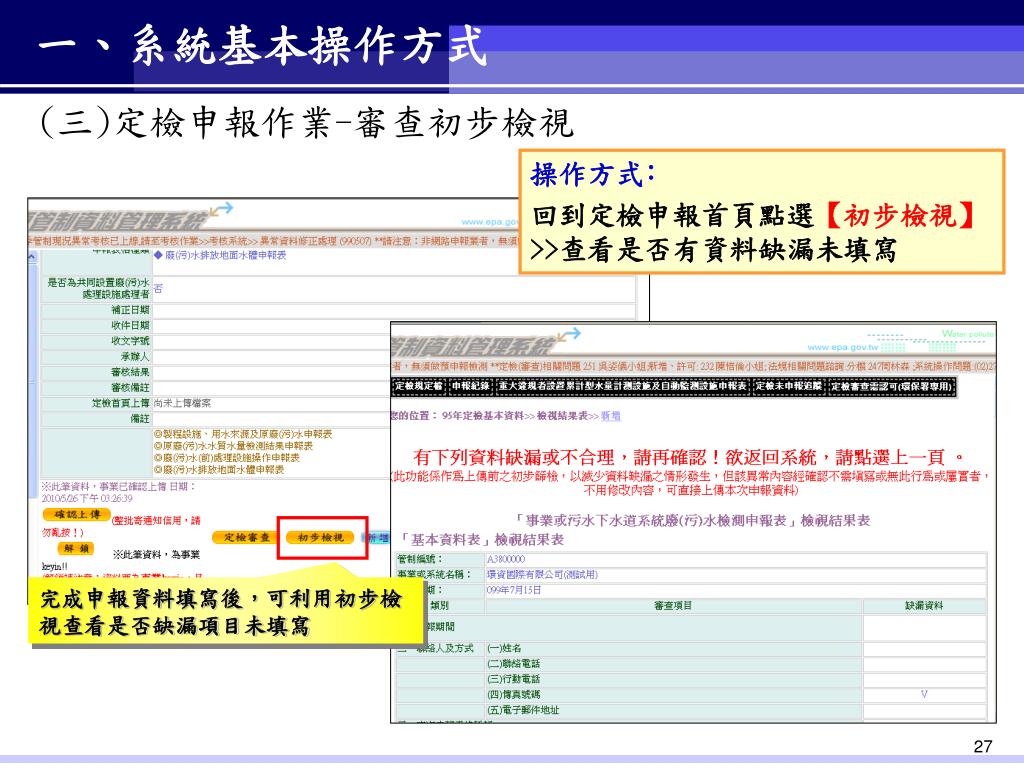The image size is (1024, 768).
Task: Click the 審核結果 field label
Action: (x=130, y=372)
